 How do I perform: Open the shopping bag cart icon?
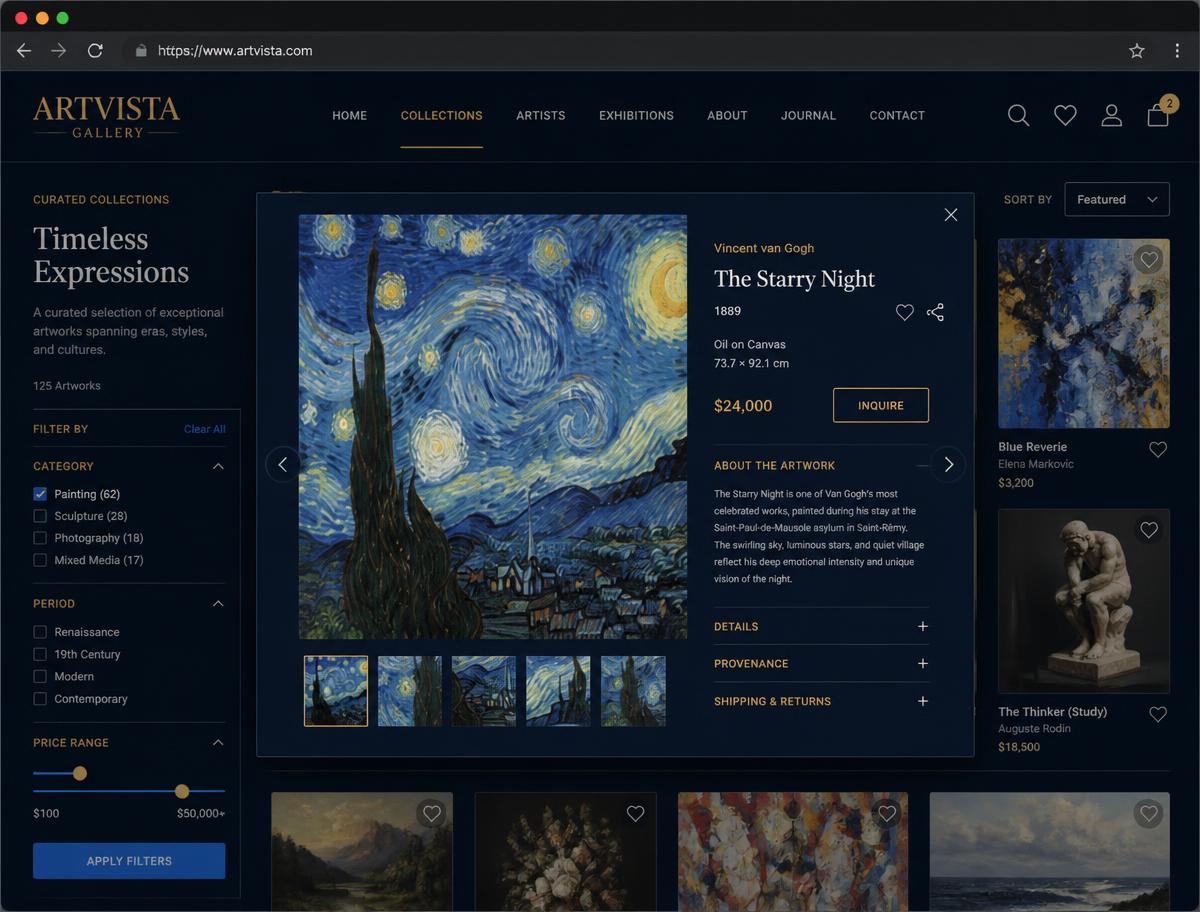point(1158,115)
